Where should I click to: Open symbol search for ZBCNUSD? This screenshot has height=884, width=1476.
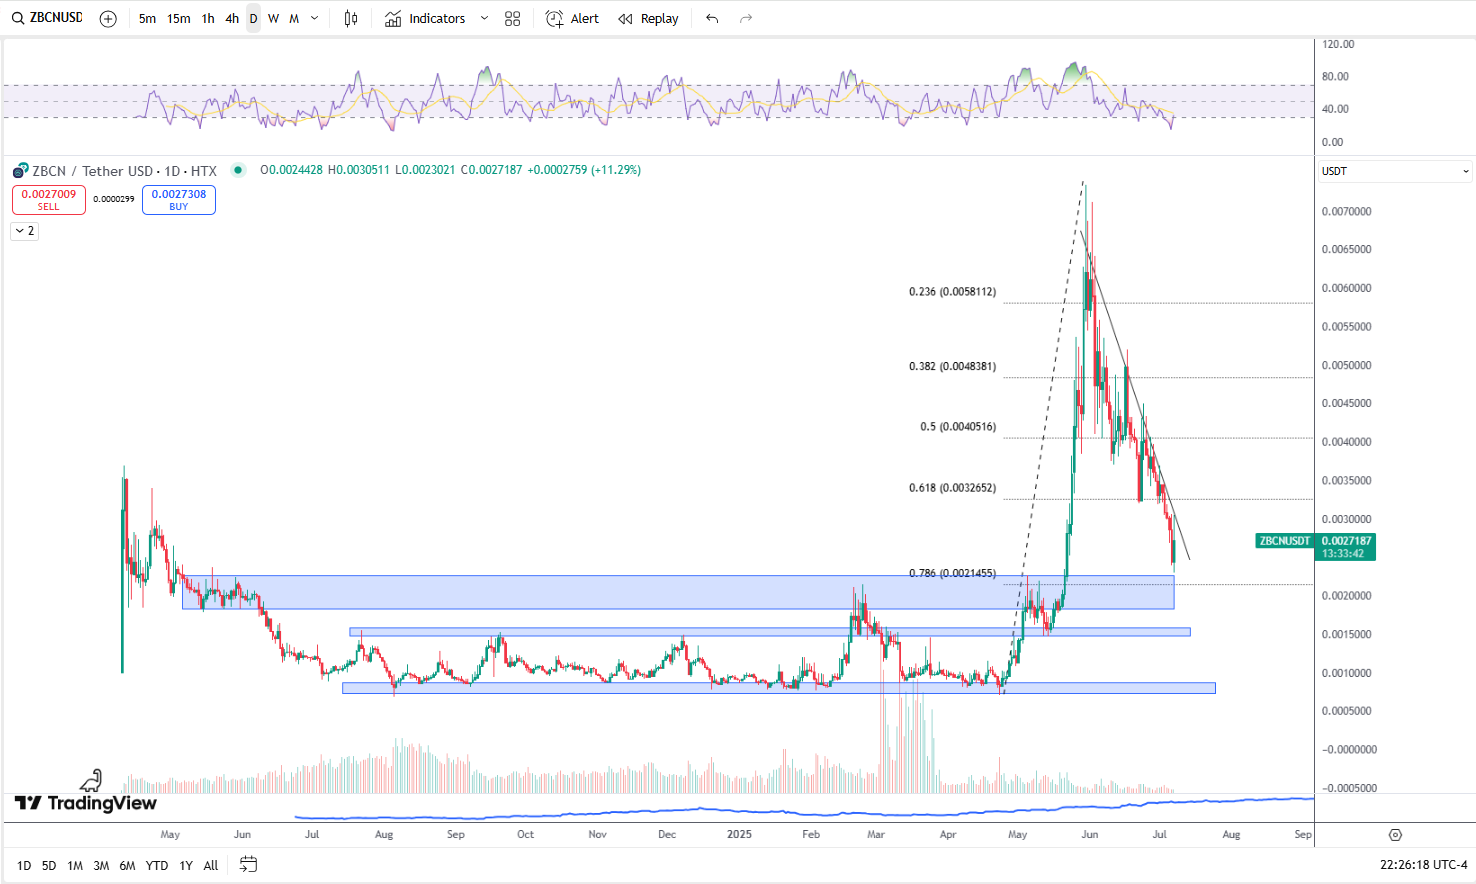47,18
